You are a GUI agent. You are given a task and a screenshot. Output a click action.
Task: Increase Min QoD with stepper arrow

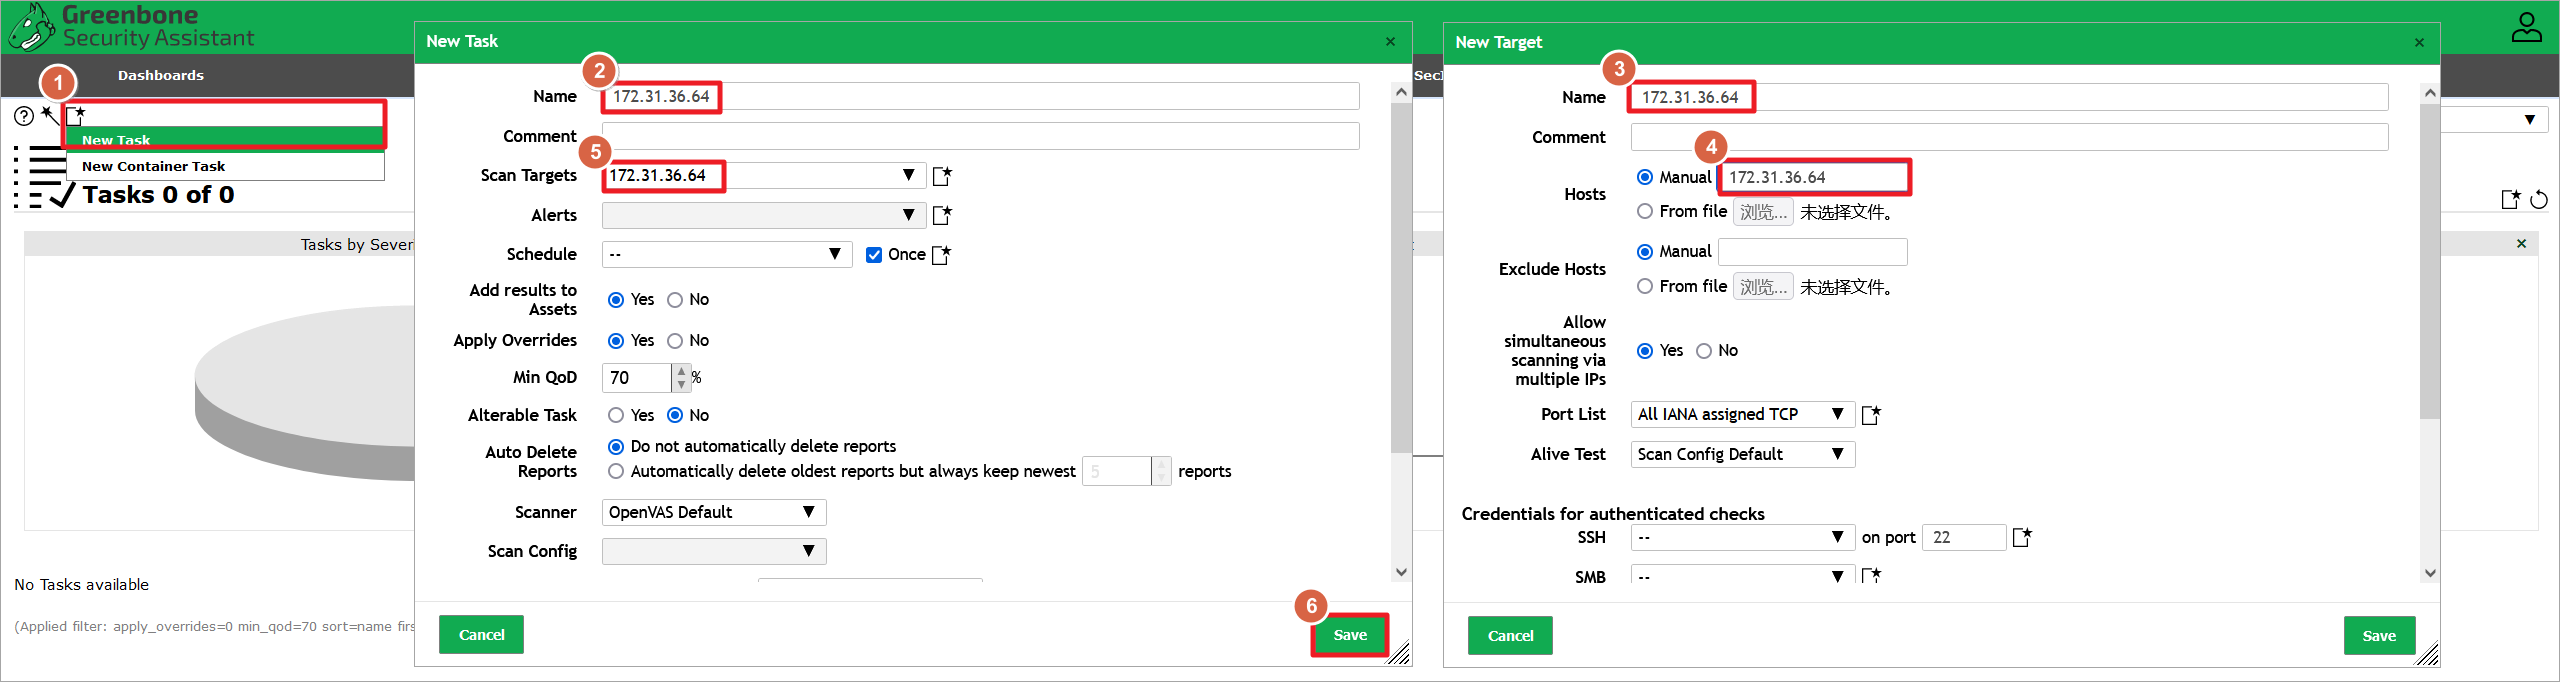point(682,371)
